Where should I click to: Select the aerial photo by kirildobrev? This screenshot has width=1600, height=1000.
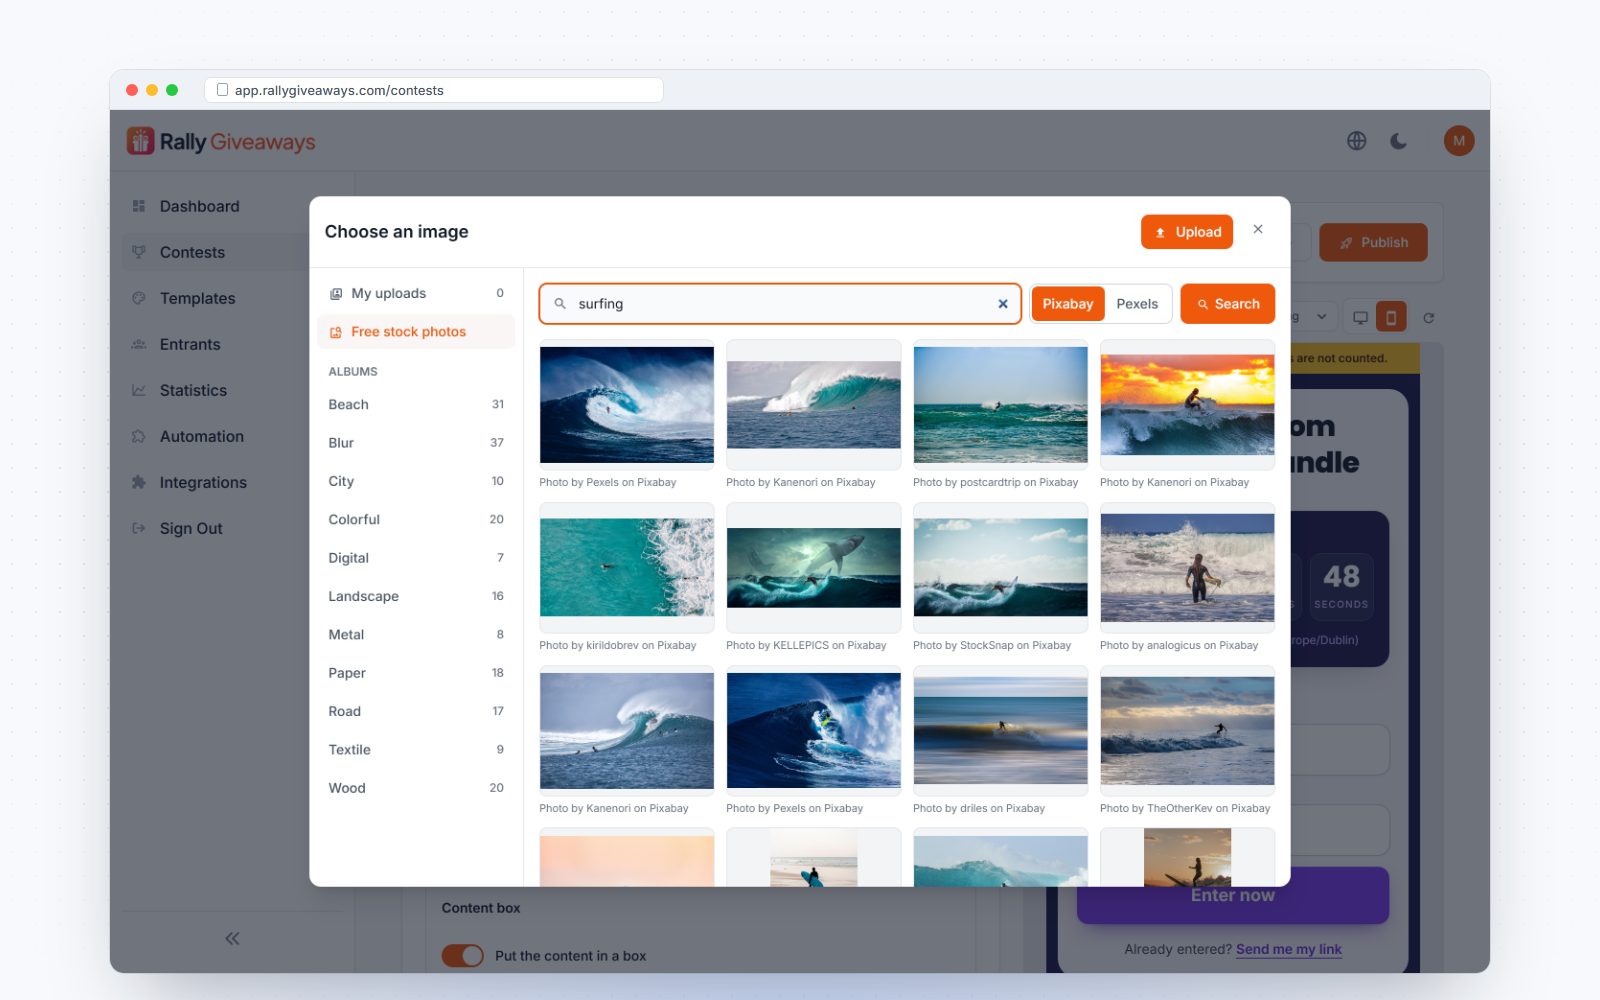coord(627,568)
